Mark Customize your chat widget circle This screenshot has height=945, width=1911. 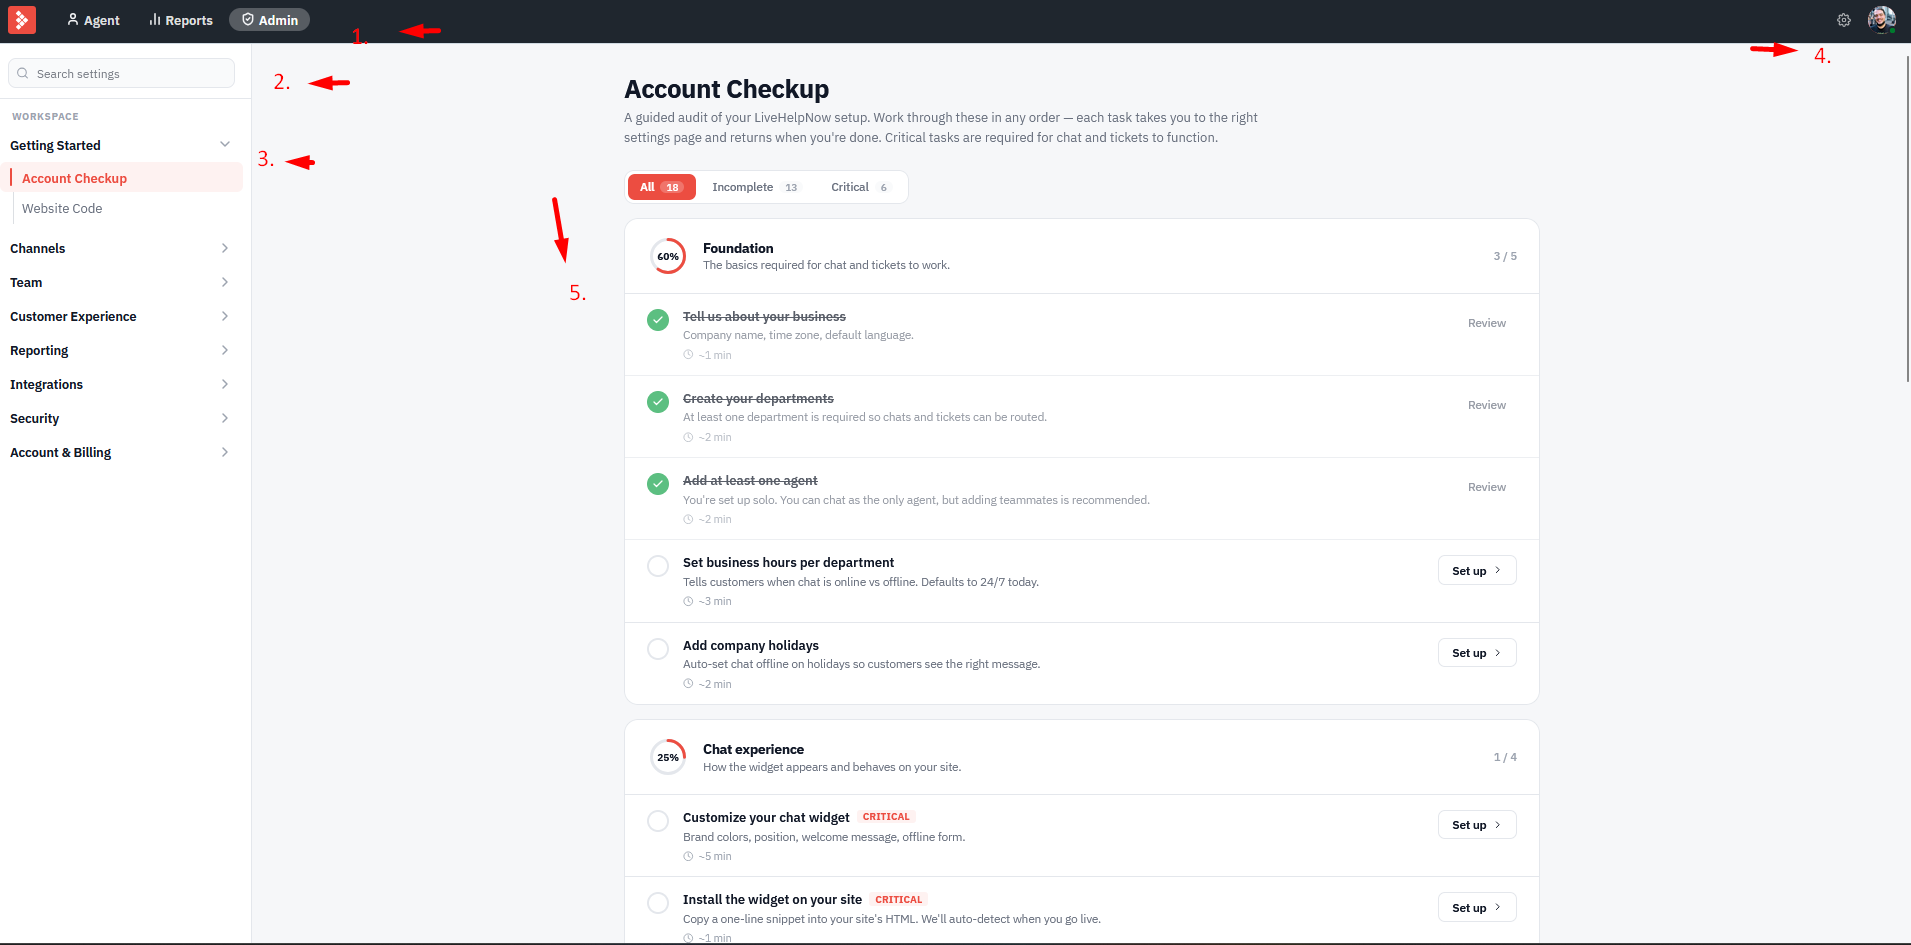coord(658,821)
